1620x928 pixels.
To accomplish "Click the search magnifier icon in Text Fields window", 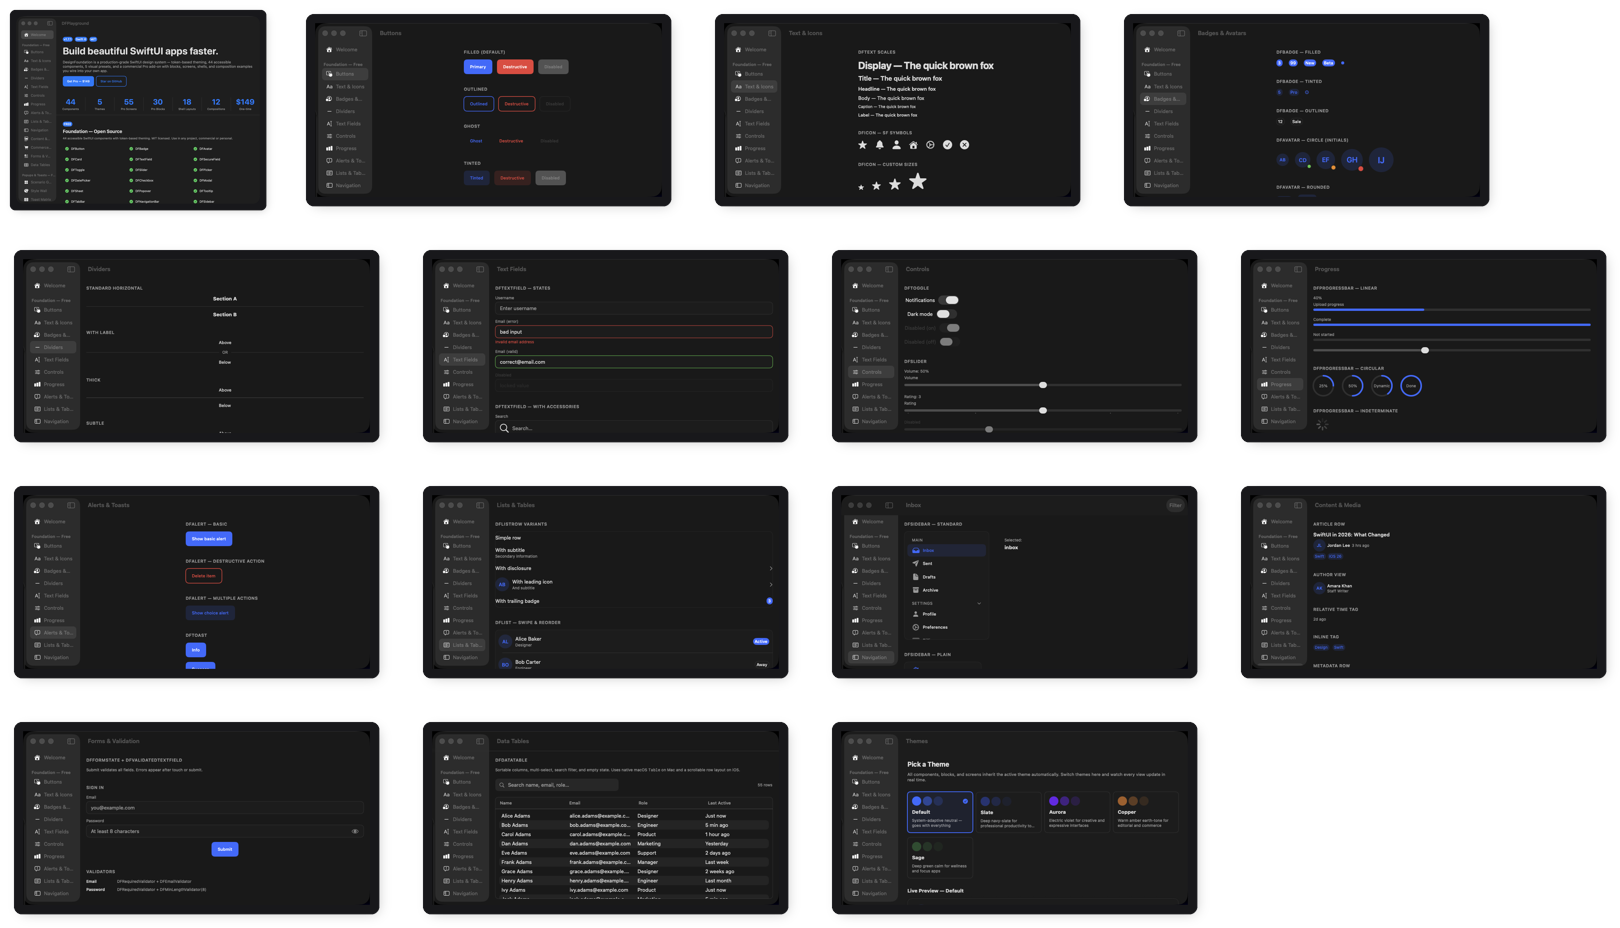I will coord(504,428).
